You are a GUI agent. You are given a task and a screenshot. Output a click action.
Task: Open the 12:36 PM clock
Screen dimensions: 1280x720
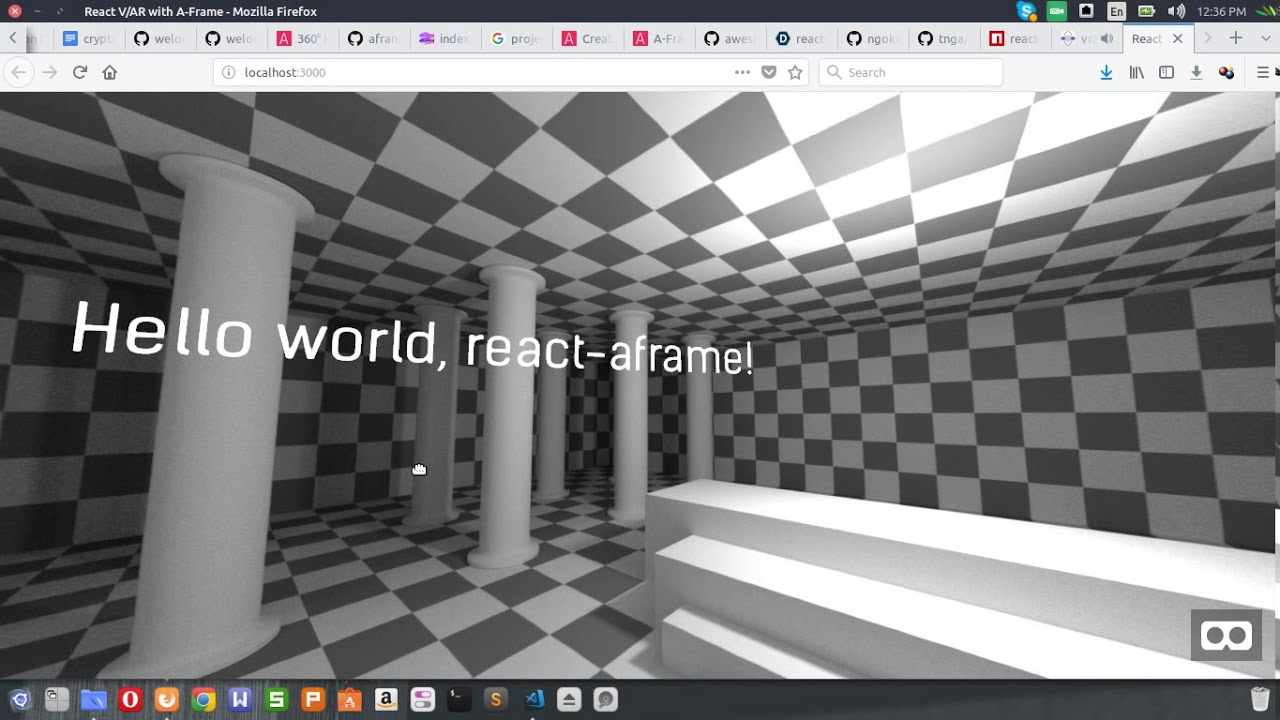[1221, 11]
